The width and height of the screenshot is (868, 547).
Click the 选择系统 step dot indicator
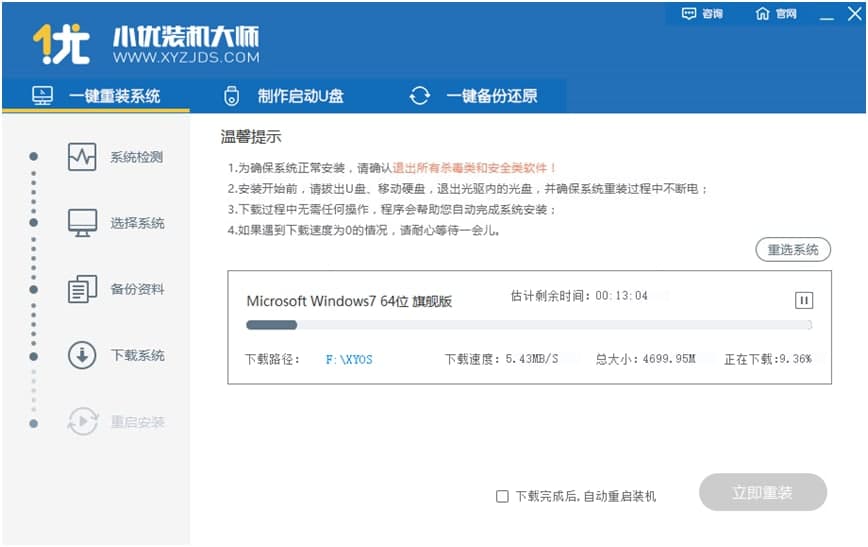(34, 223)
